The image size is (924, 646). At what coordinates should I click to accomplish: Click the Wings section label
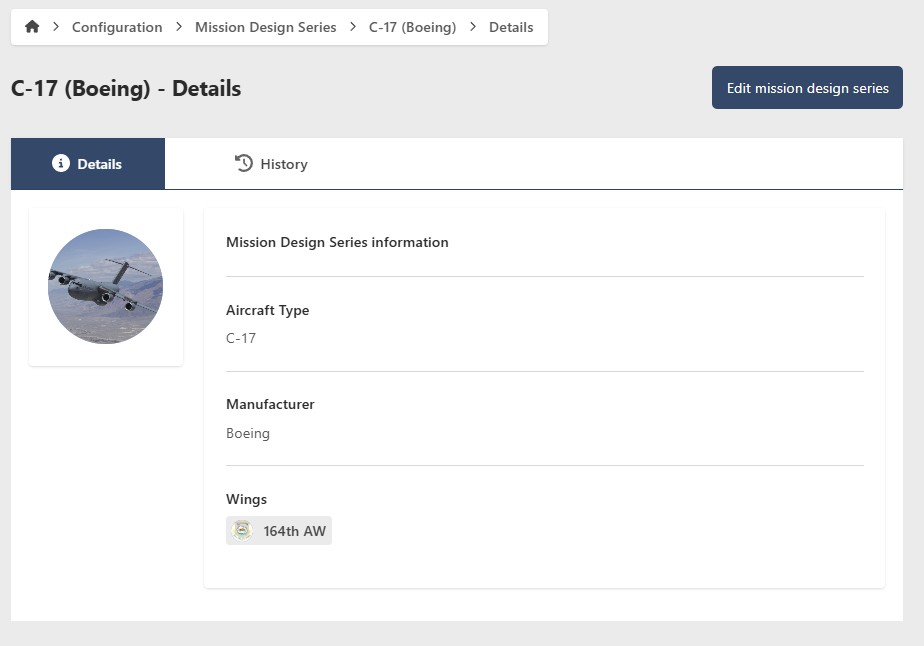[246, 499]
